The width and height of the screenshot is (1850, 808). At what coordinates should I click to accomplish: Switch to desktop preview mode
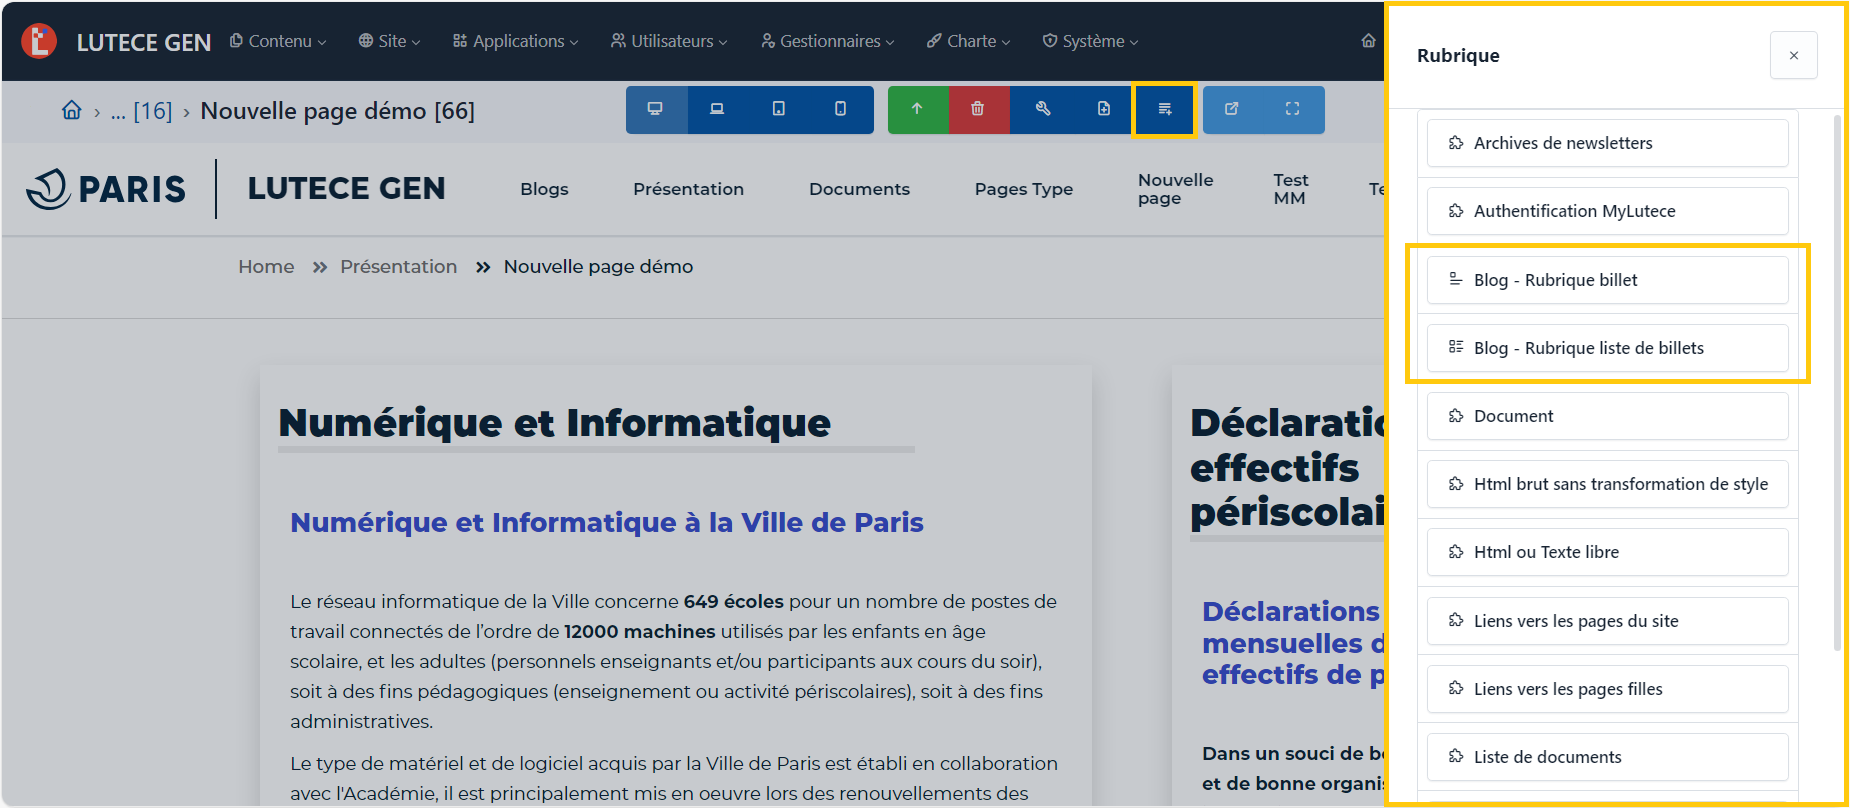click(655, 109)
